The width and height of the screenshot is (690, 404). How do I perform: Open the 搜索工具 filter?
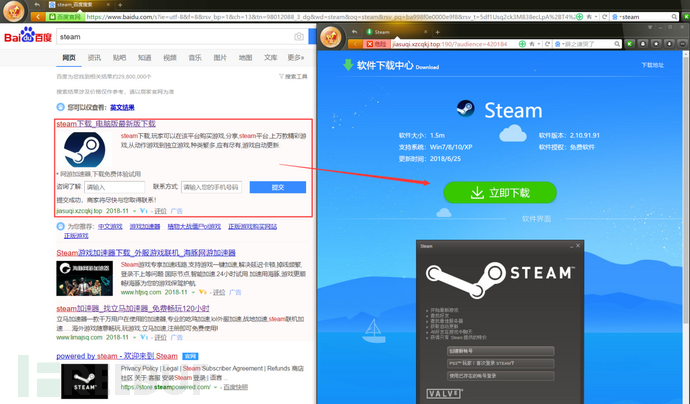293,77
